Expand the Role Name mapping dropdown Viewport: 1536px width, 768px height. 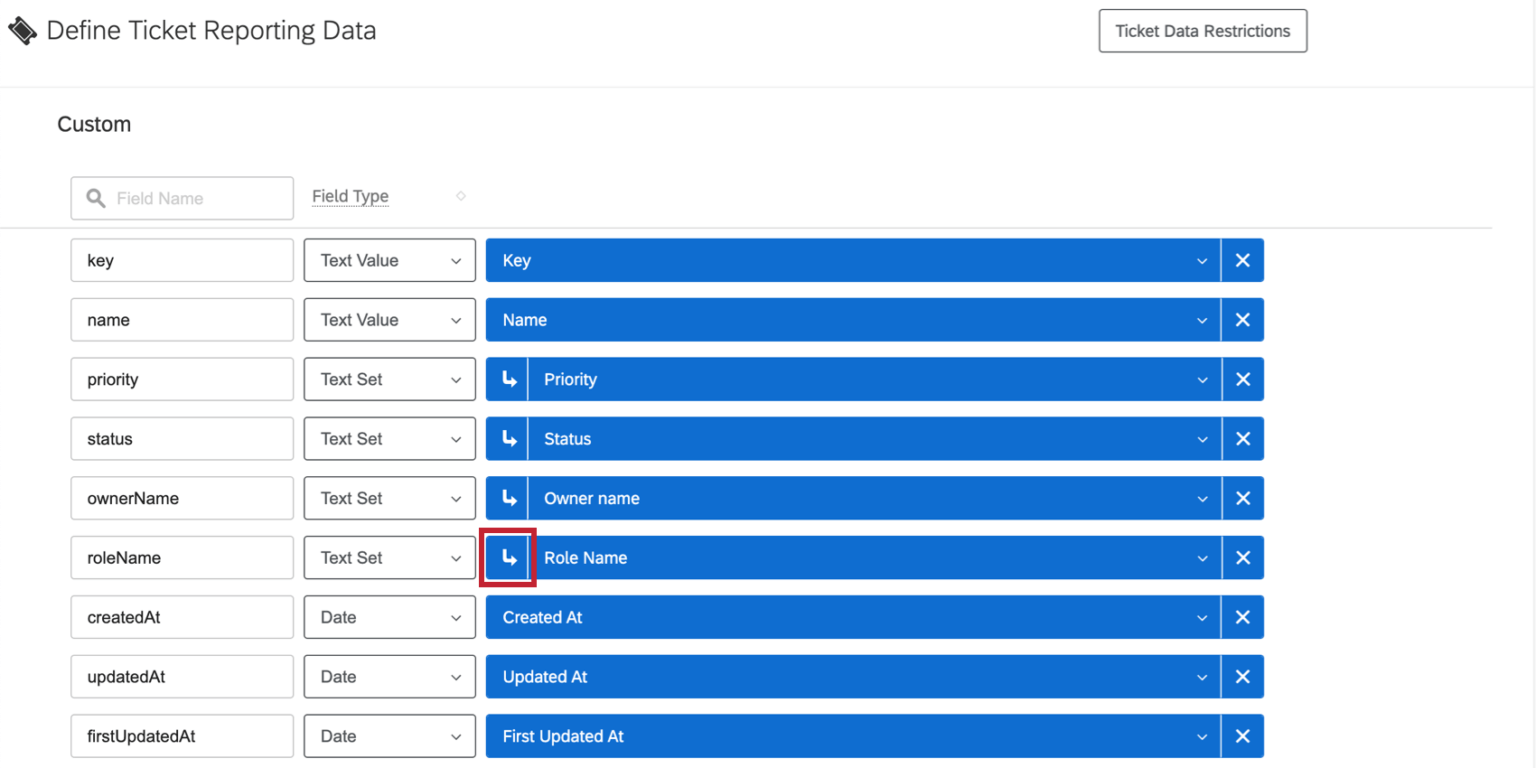1203,557
